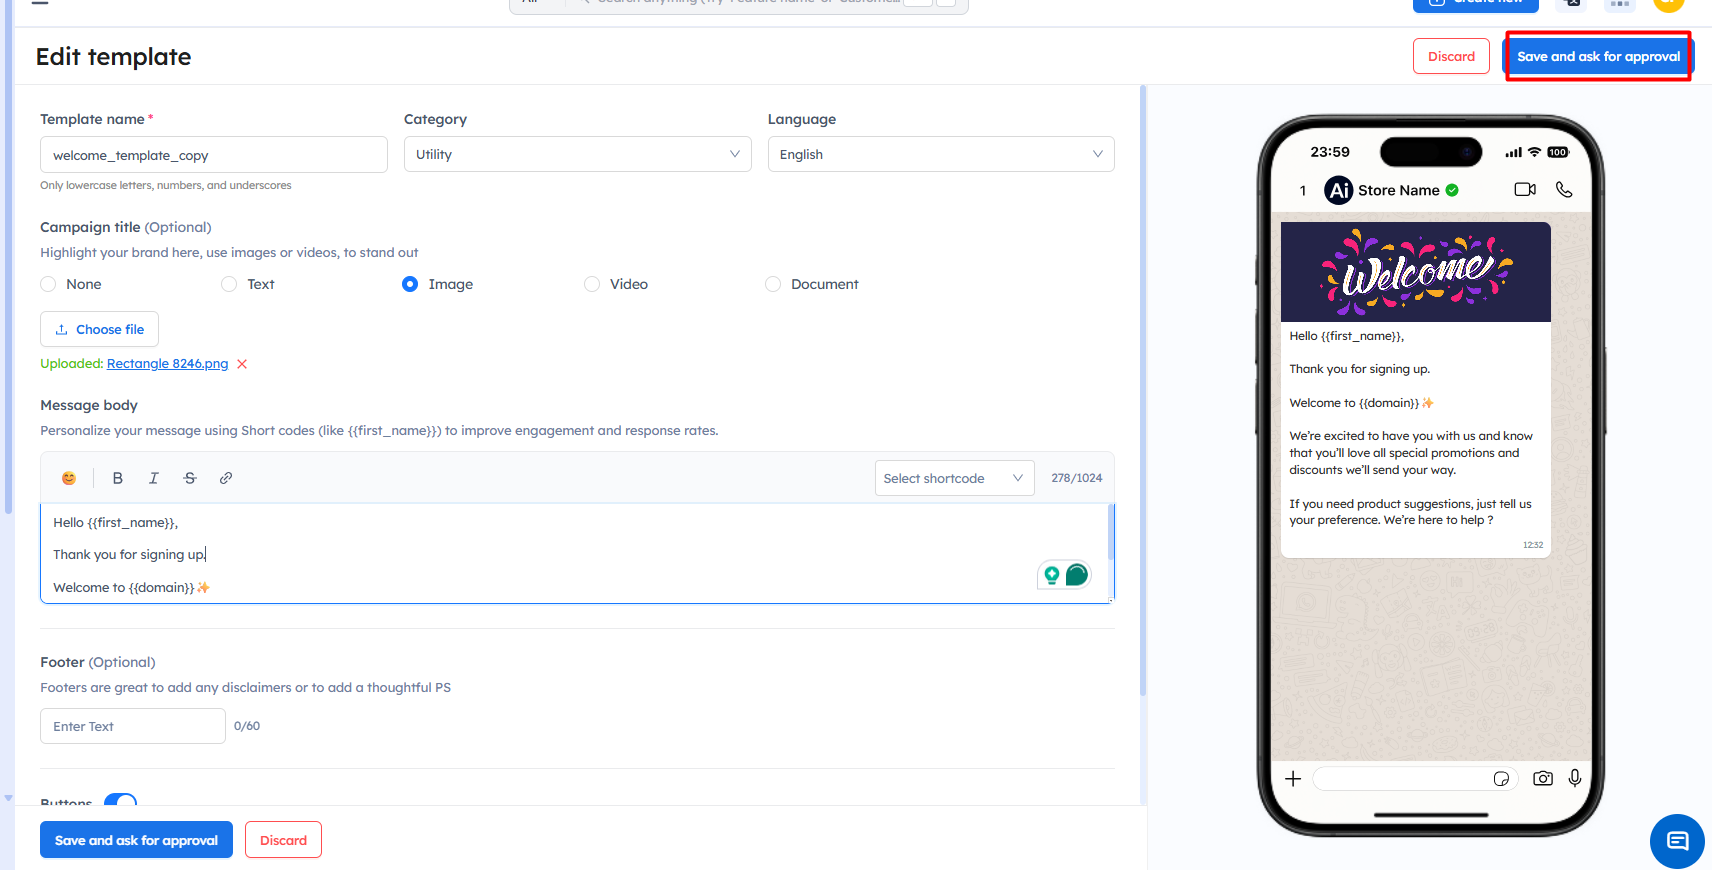Insert a link using the link icon
Image resolution: width=1712 pixels, height=870 pixels.
226,478
